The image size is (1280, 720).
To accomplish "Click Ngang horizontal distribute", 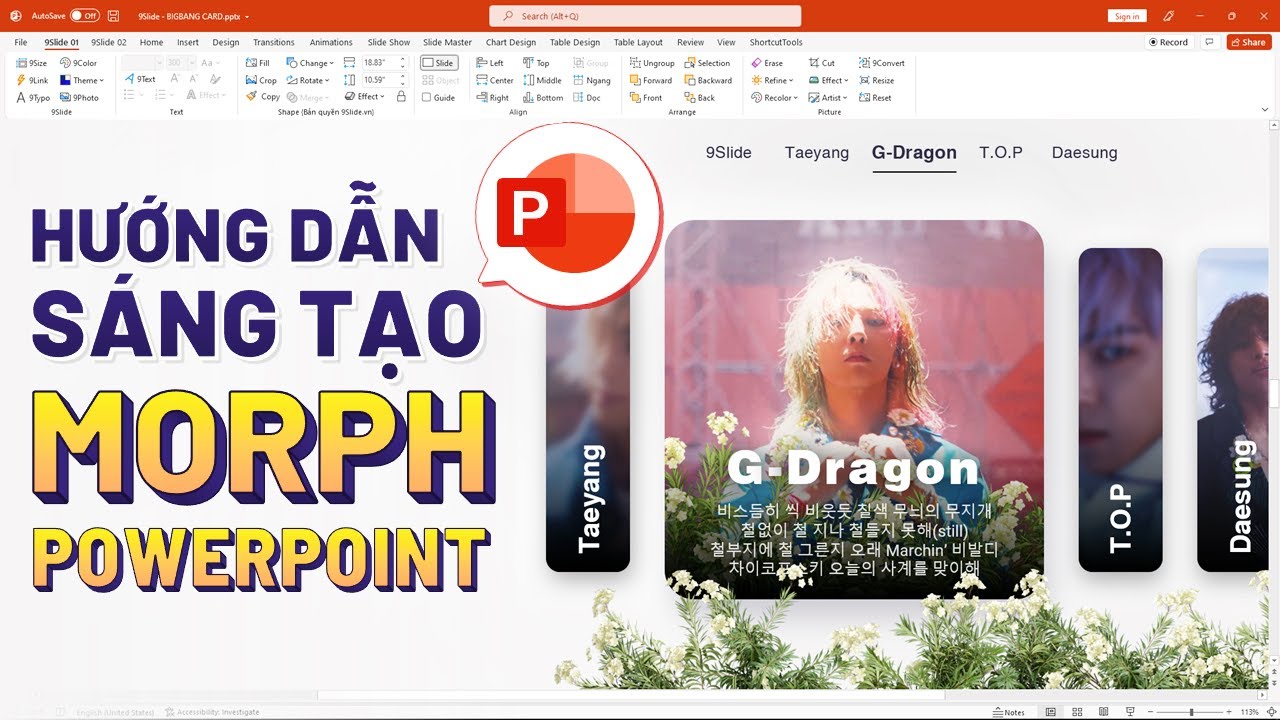I will click(x=591, y=80).
